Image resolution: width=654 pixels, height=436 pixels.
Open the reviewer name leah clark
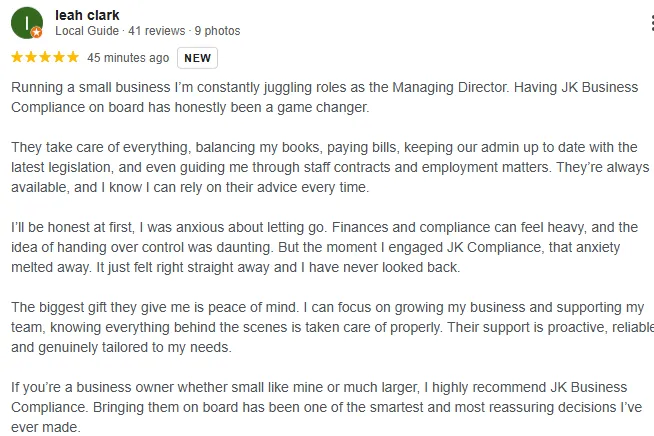pyautogui.click(x=88, y=15)
